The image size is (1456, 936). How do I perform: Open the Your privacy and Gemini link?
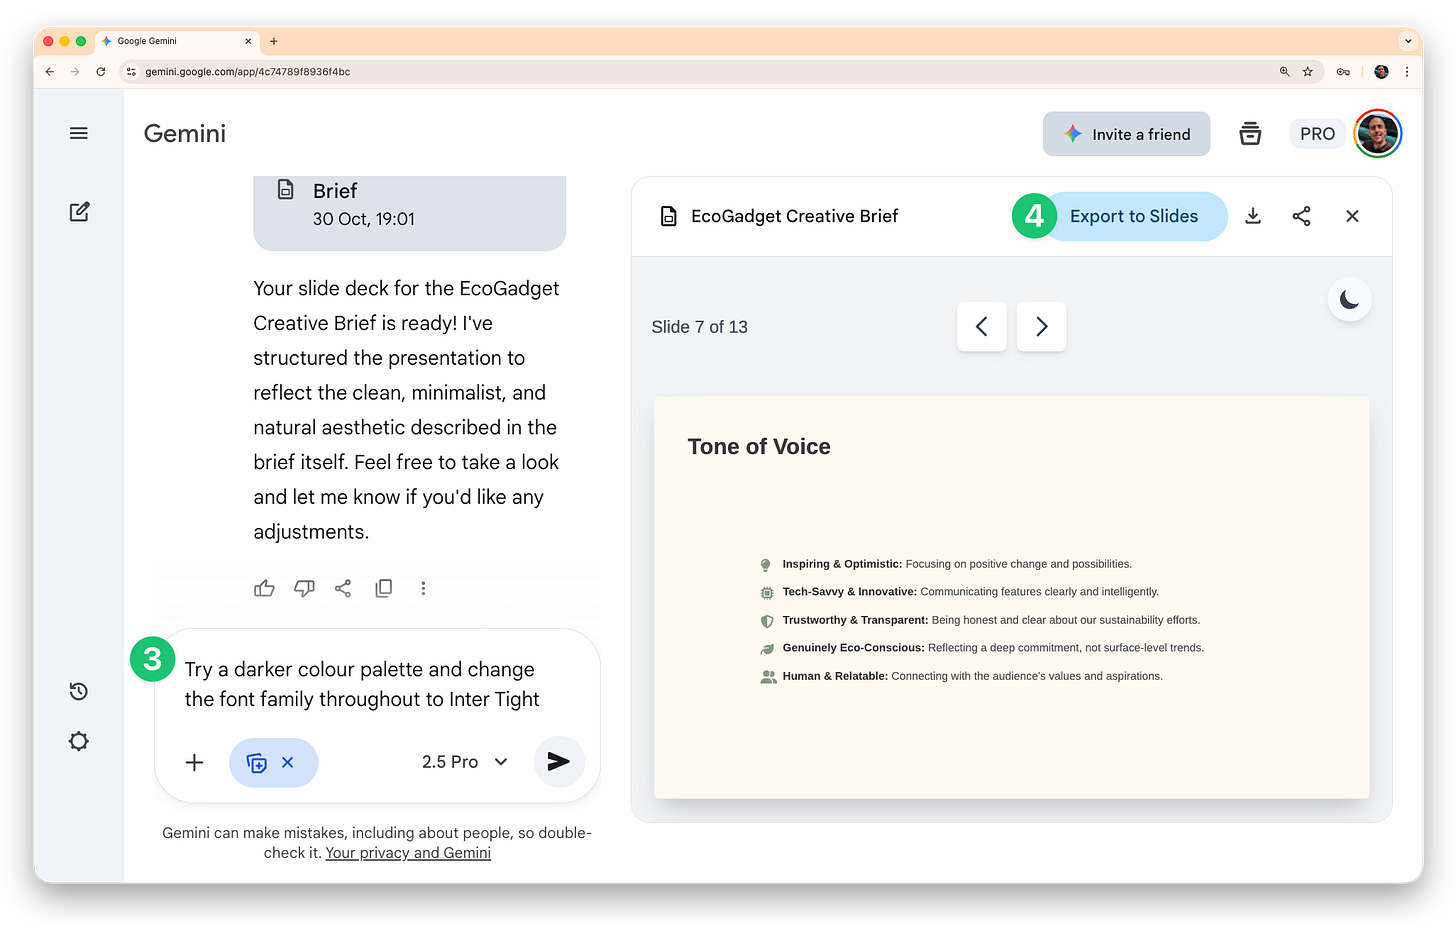click(x=408, y=853)
